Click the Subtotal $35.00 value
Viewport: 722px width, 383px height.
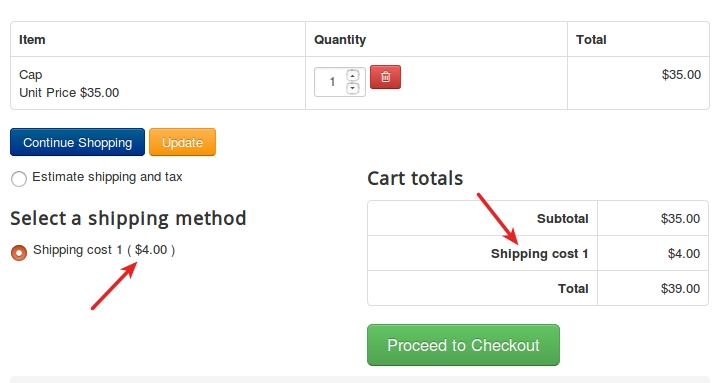pyautogui.click(x=680, y=218)
